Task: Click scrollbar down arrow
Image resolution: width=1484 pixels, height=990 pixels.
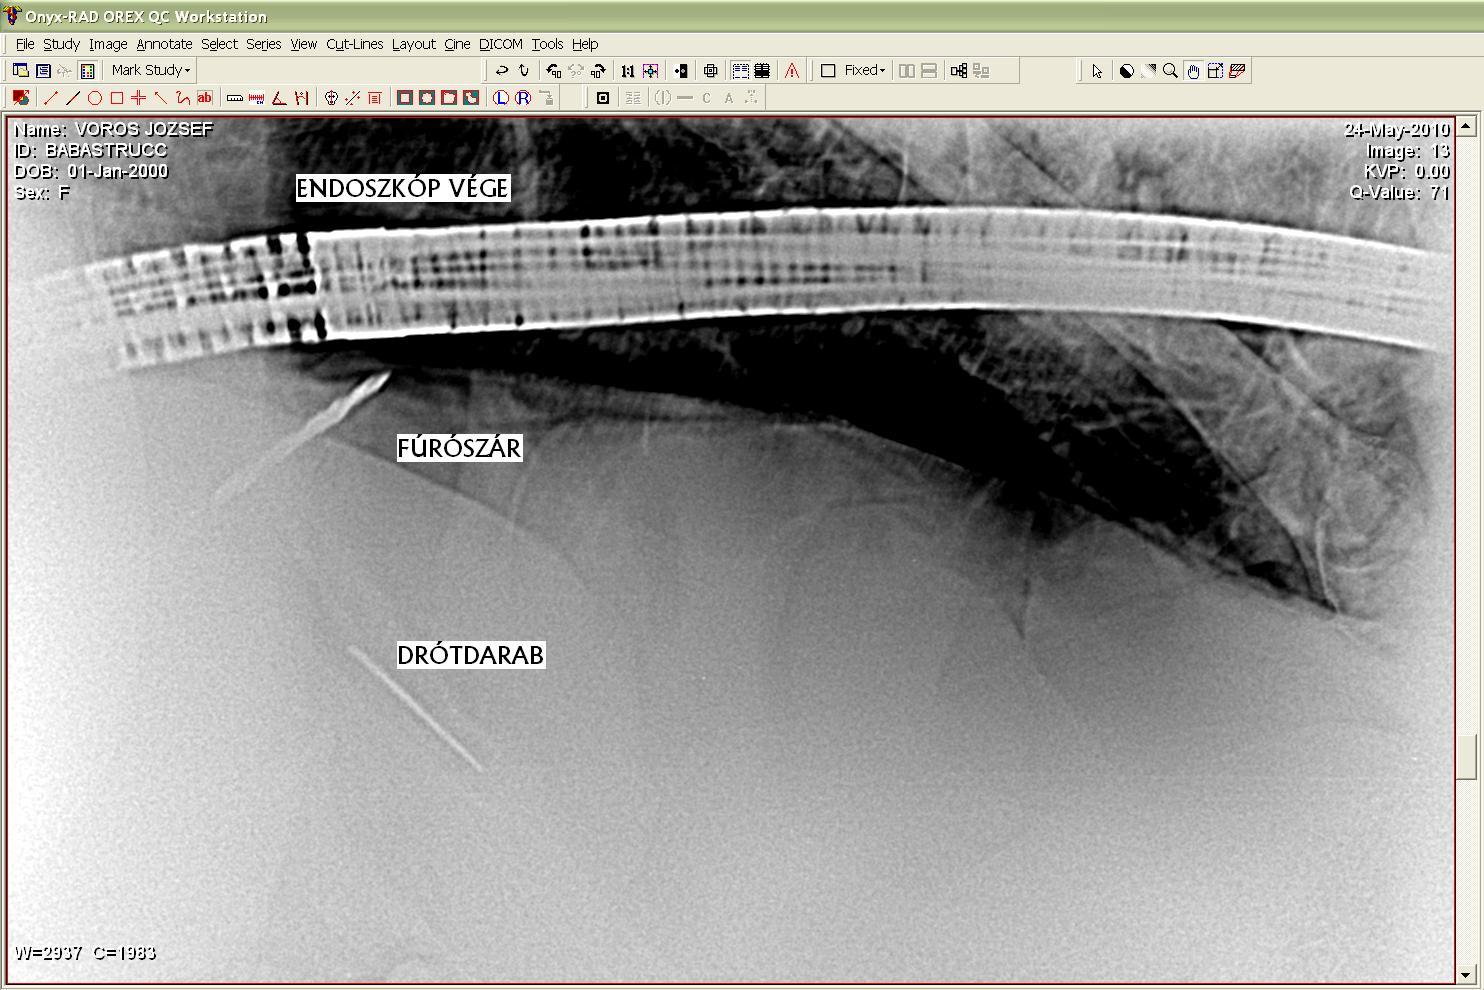Action: 1466,974
